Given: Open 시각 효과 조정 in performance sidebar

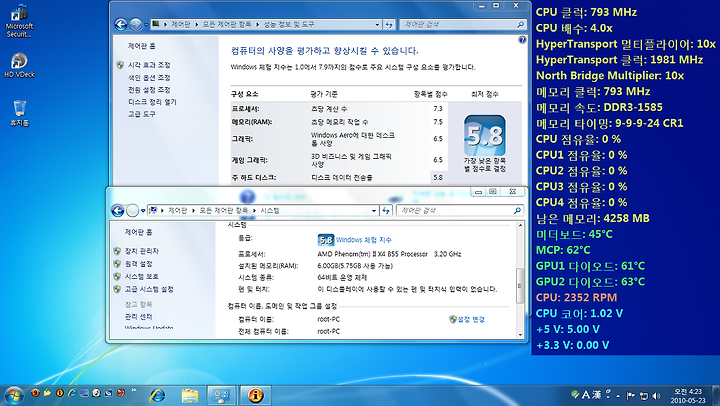Looking at the screenshot, I should click(x=149, y=65).
